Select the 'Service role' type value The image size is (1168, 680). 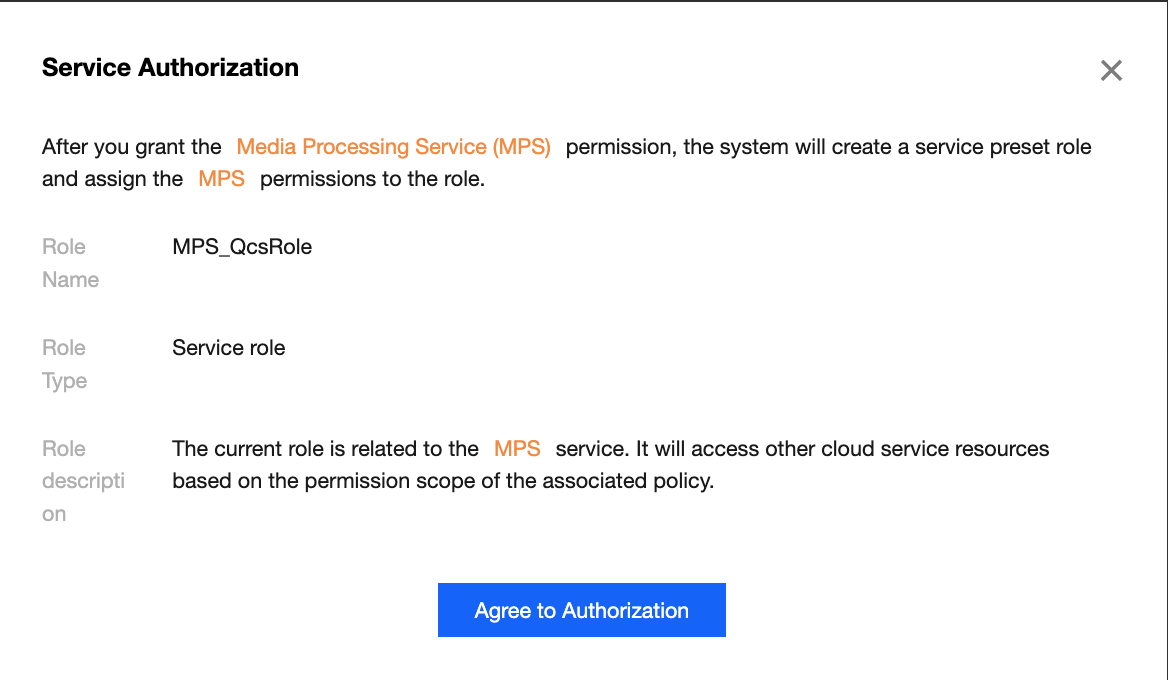pyautogui.click(x=228, y=348)
